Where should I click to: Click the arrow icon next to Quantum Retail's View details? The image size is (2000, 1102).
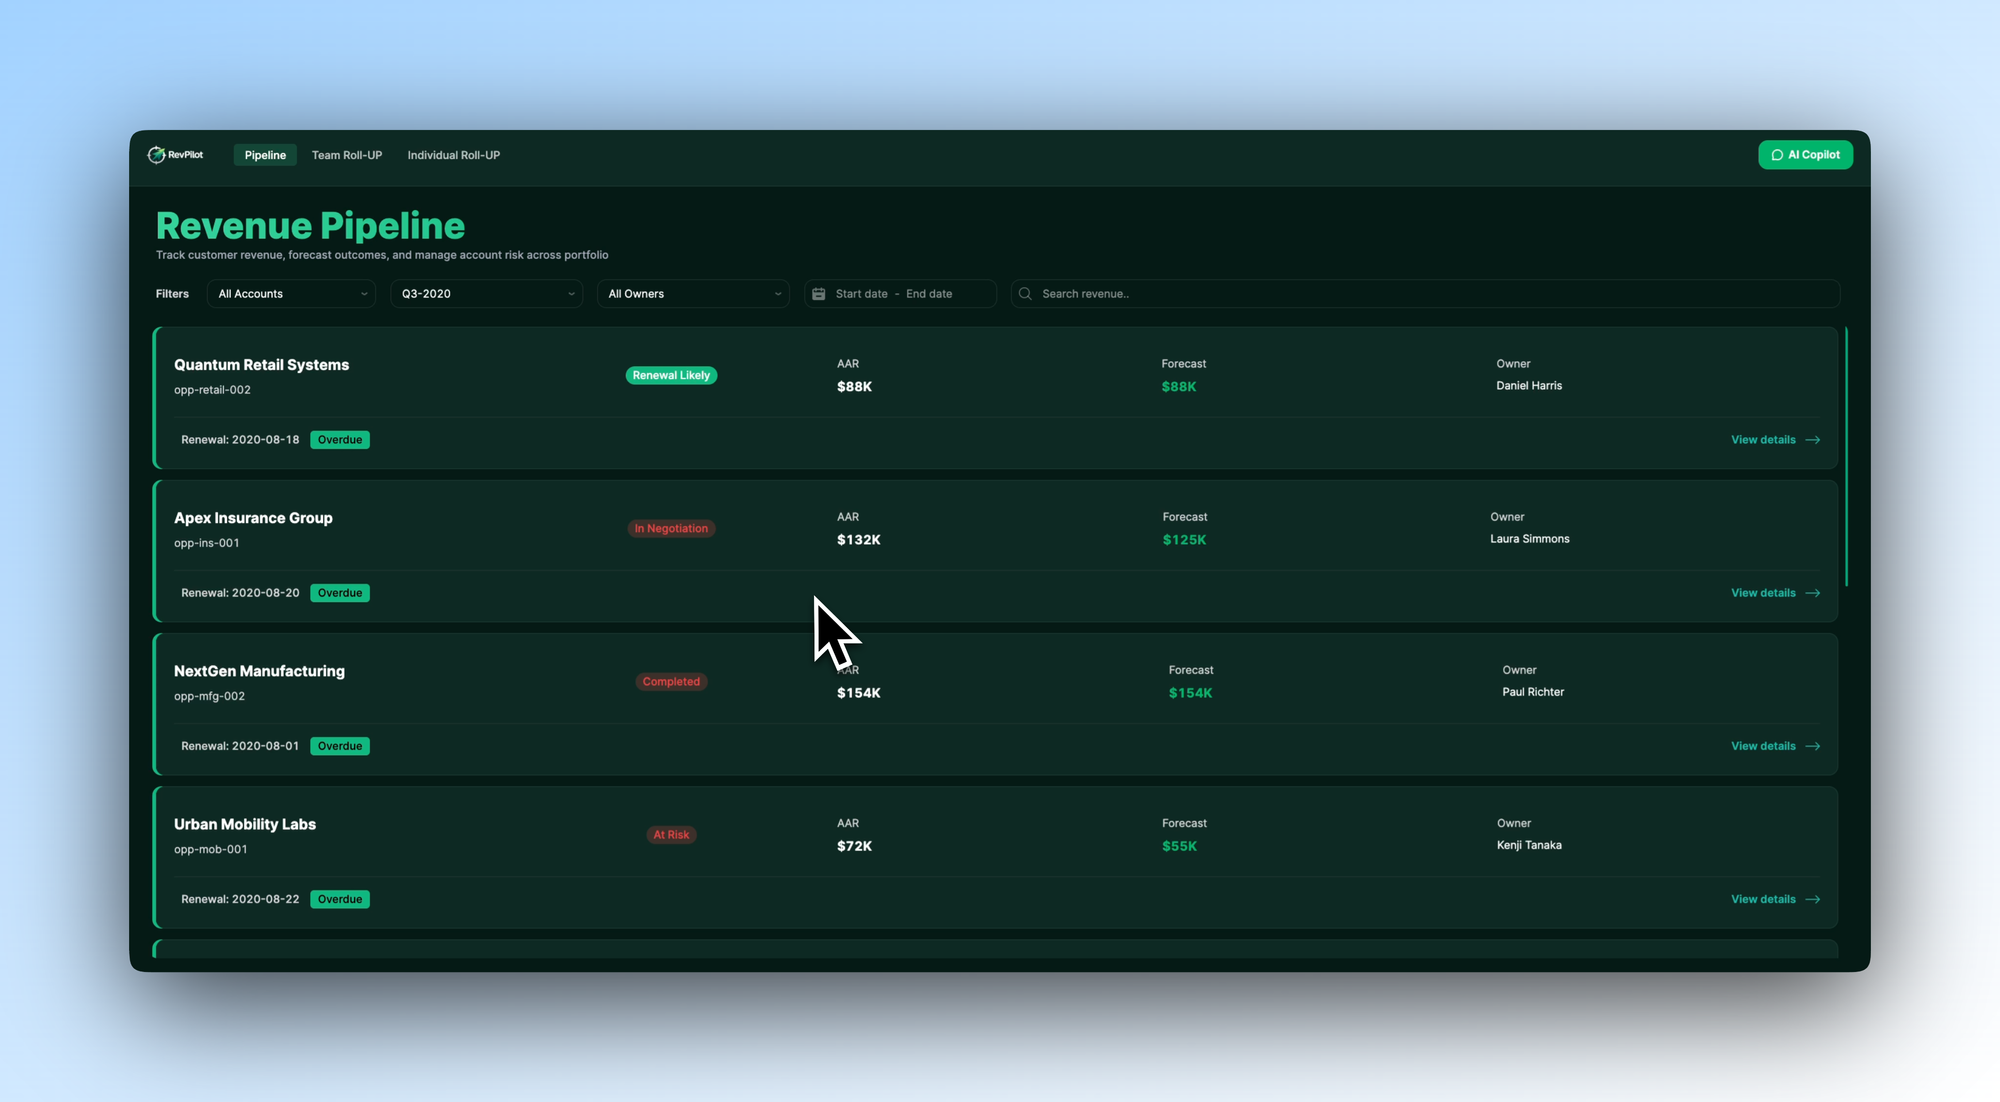[1812, 439]
